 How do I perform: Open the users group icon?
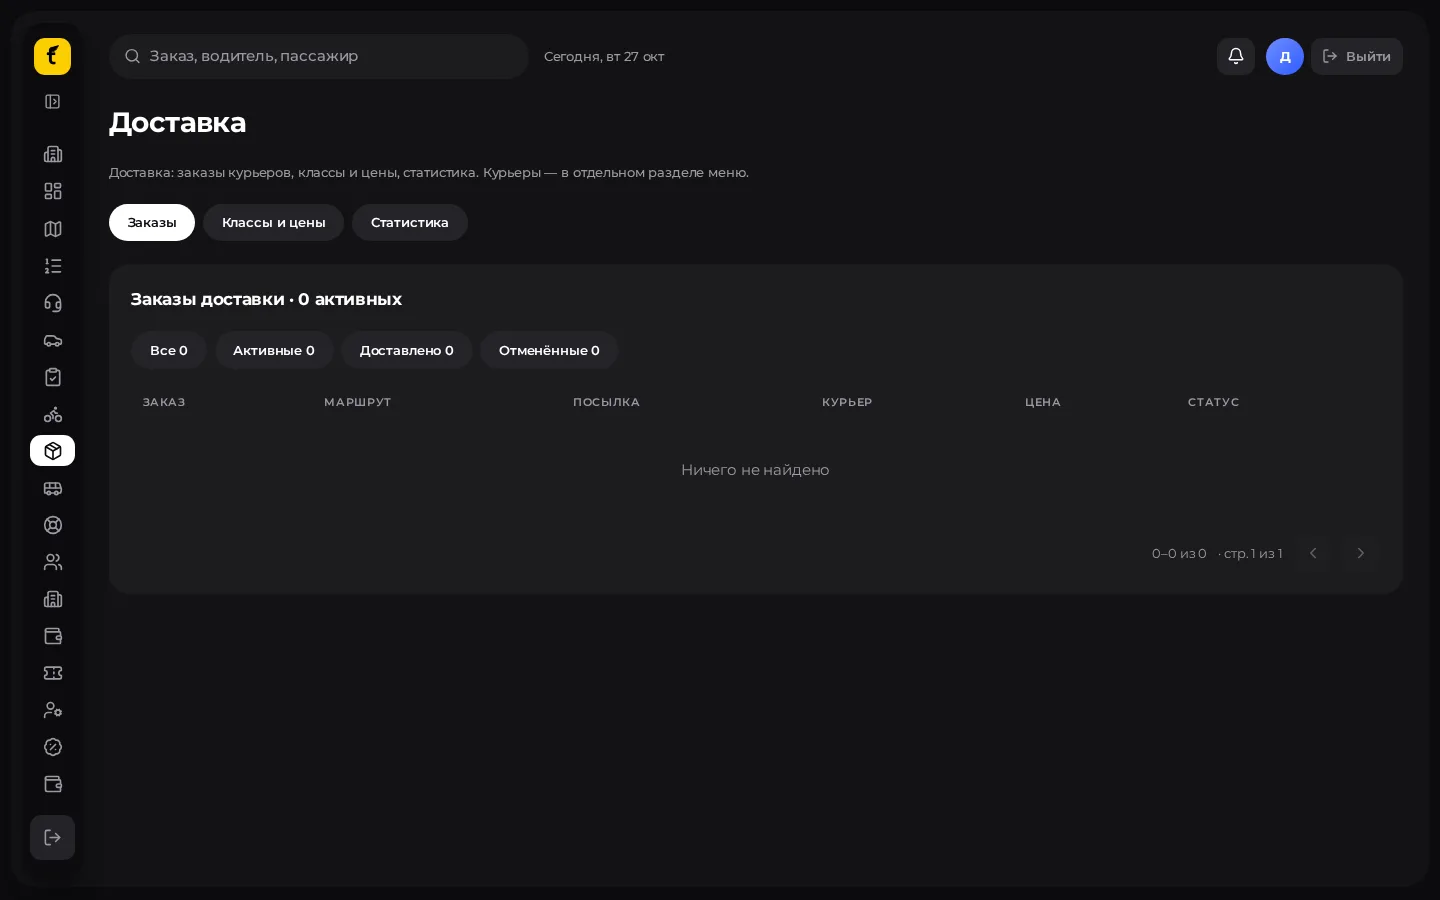point(53,562)
